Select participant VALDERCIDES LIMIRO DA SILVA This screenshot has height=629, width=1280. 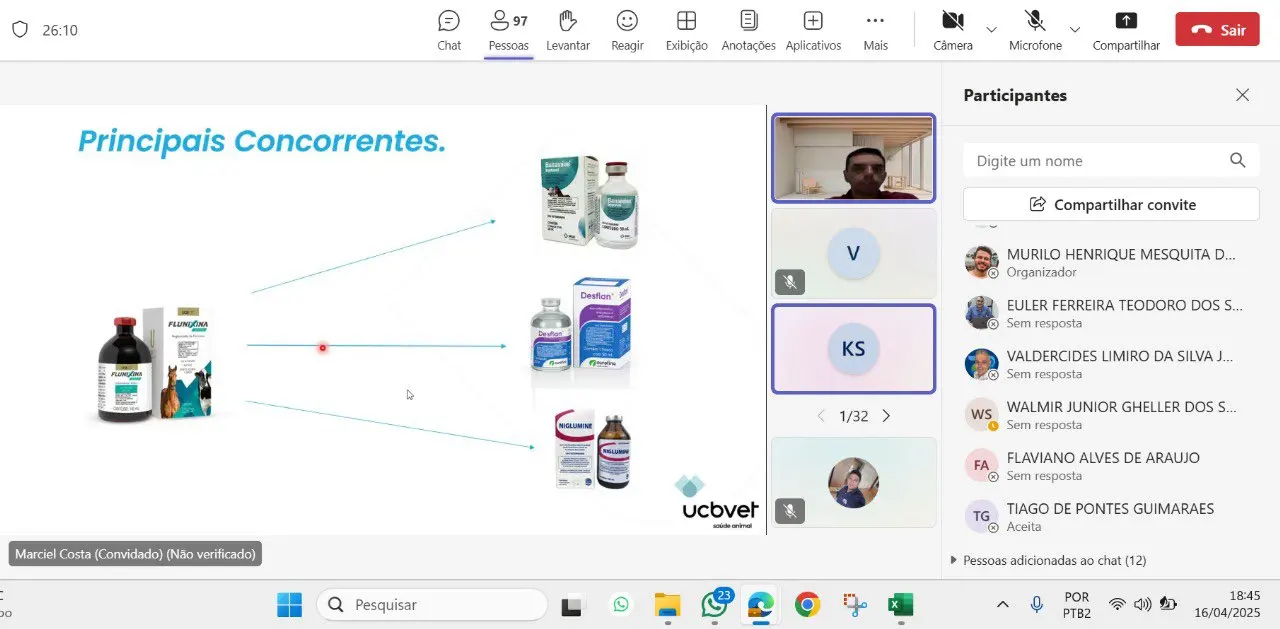point(1111,364)
